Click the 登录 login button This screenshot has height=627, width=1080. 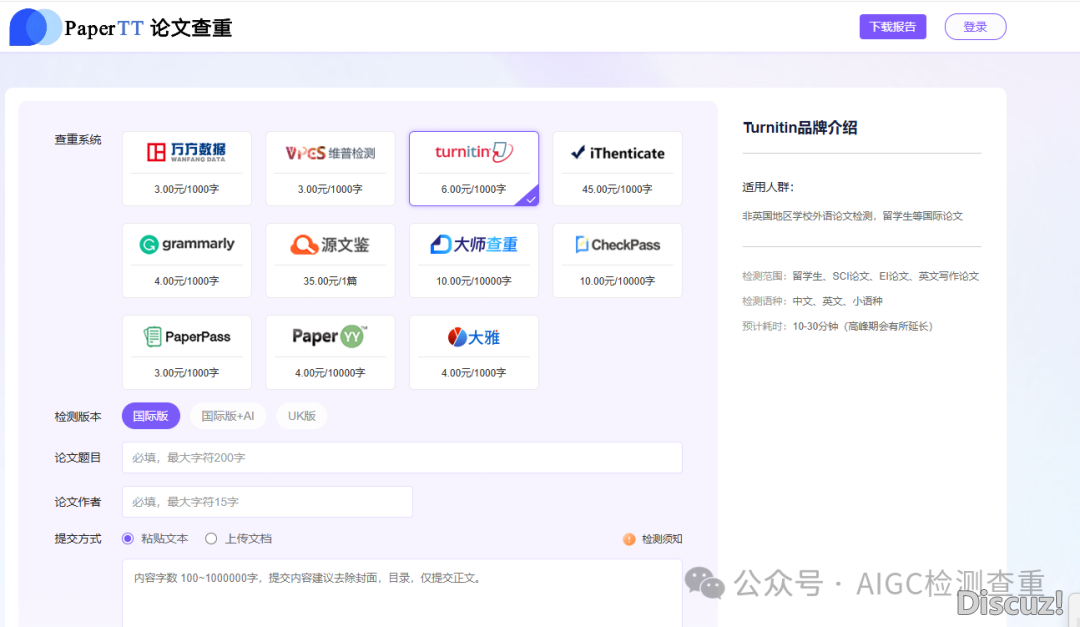[975, 27]
